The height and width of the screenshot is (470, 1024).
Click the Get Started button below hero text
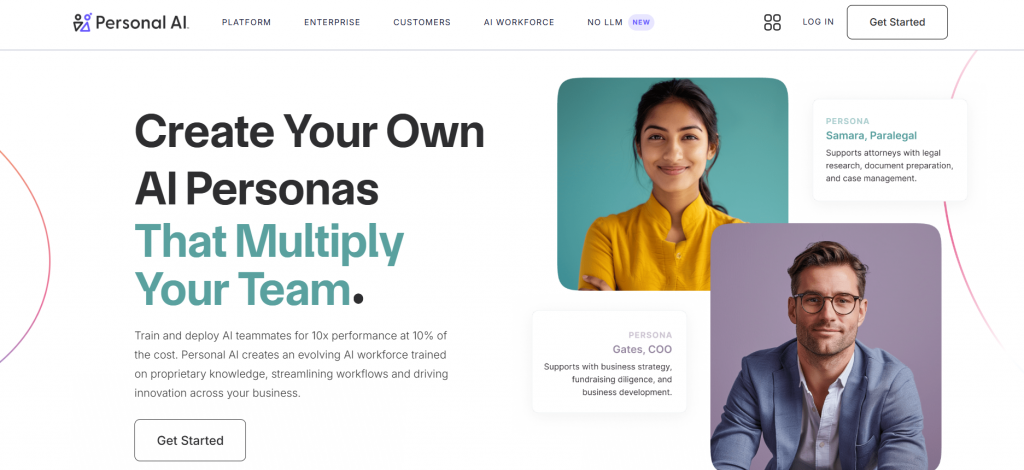pyautogui.click(x=190, y=440)
